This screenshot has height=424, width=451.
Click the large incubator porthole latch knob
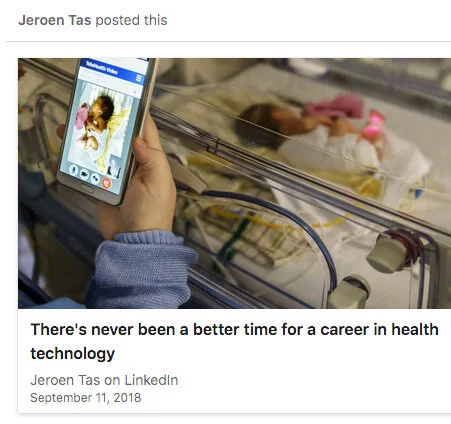(x=389, y=253)
